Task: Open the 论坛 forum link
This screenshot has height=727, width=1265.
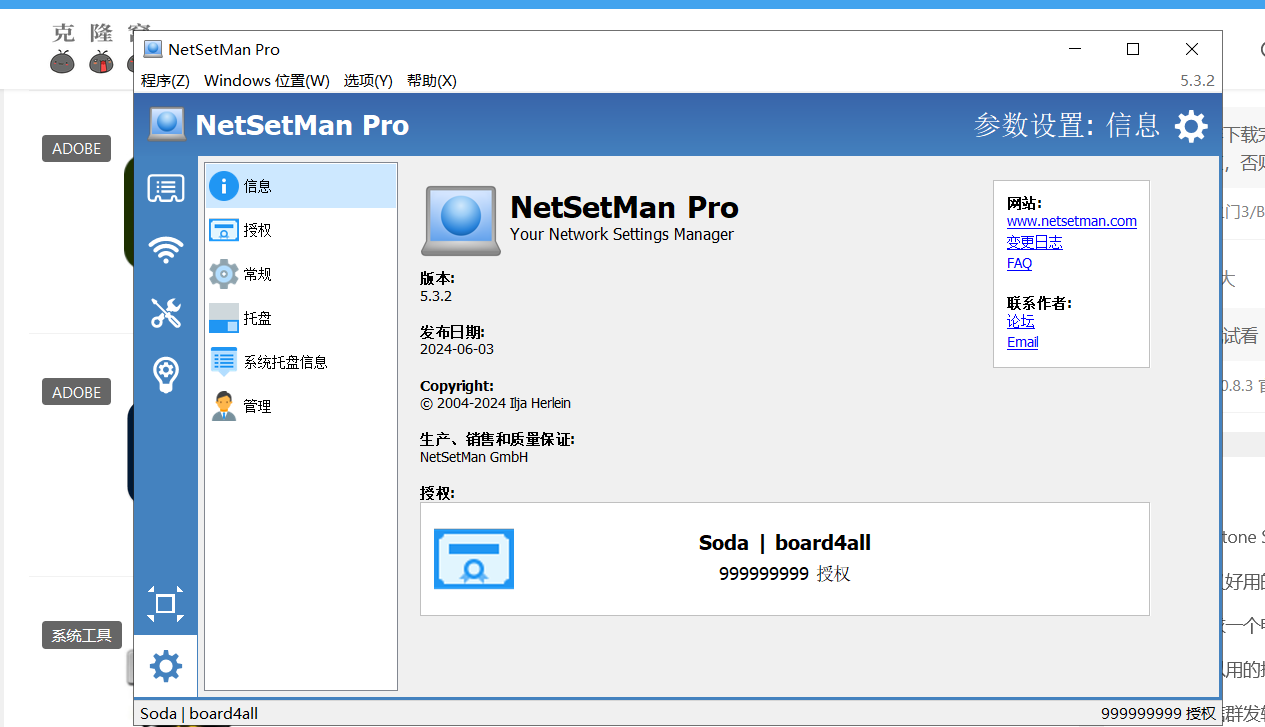Action: 1021,321
